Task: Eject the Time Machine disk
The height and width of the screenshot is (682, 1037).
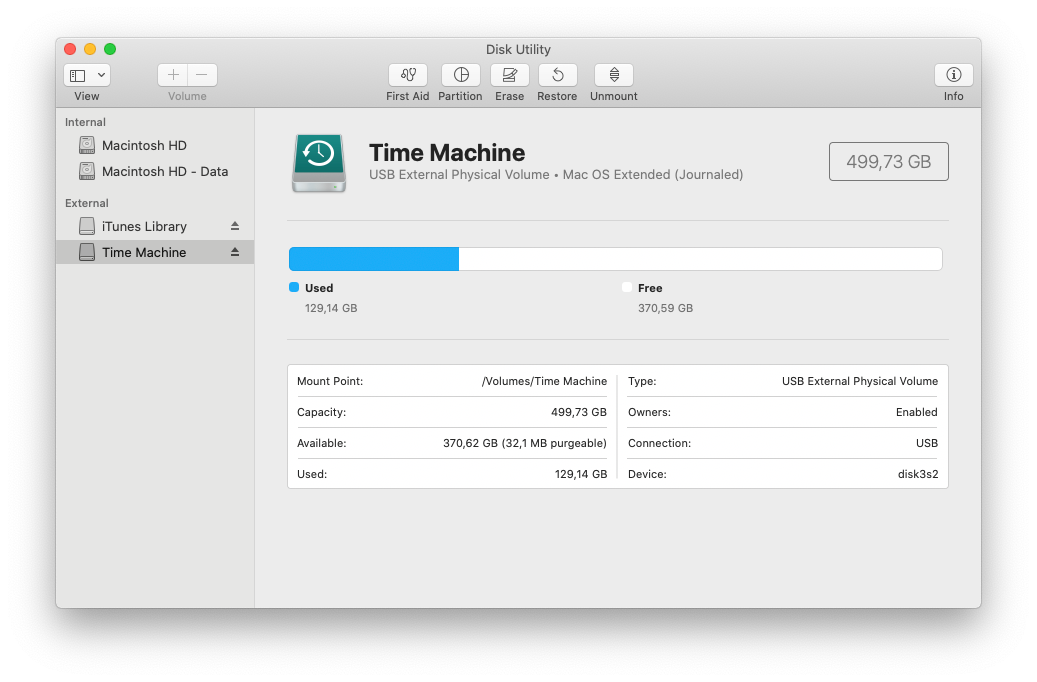Action: coord(235,252)
